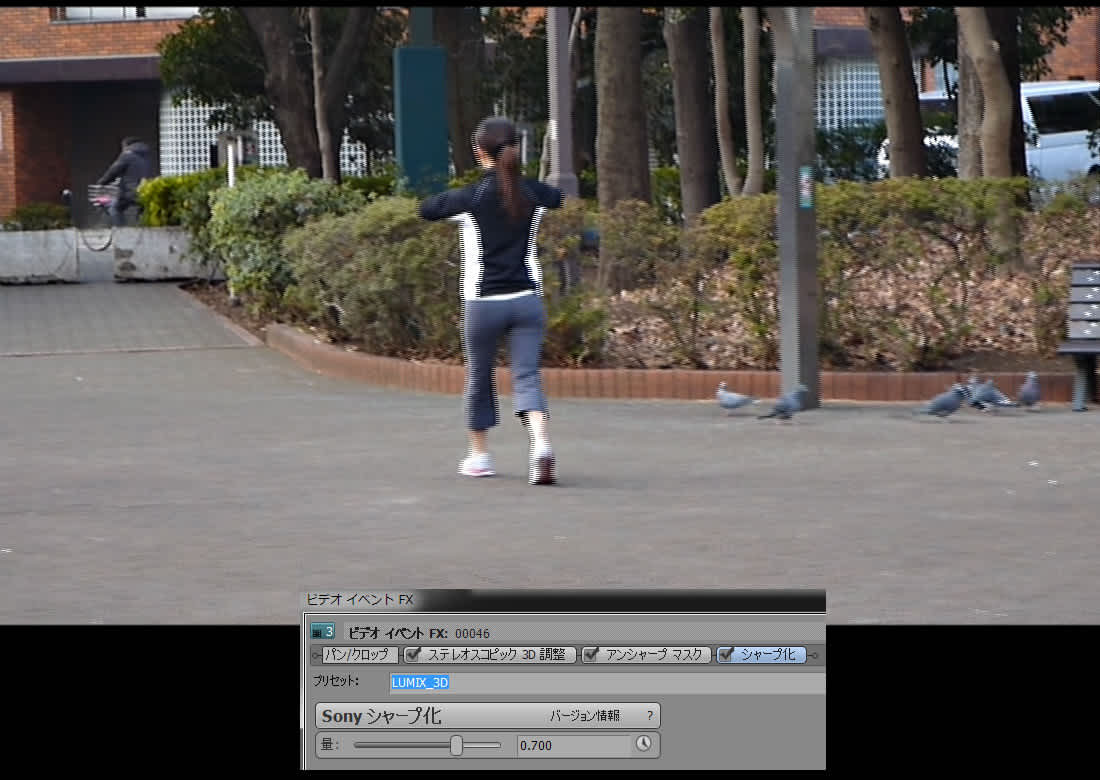The height and width of the screenshot is (780, 1100).
Task: Click the track 3 icon in FX header
Action: pyautogui.click(x=322, y=632)
